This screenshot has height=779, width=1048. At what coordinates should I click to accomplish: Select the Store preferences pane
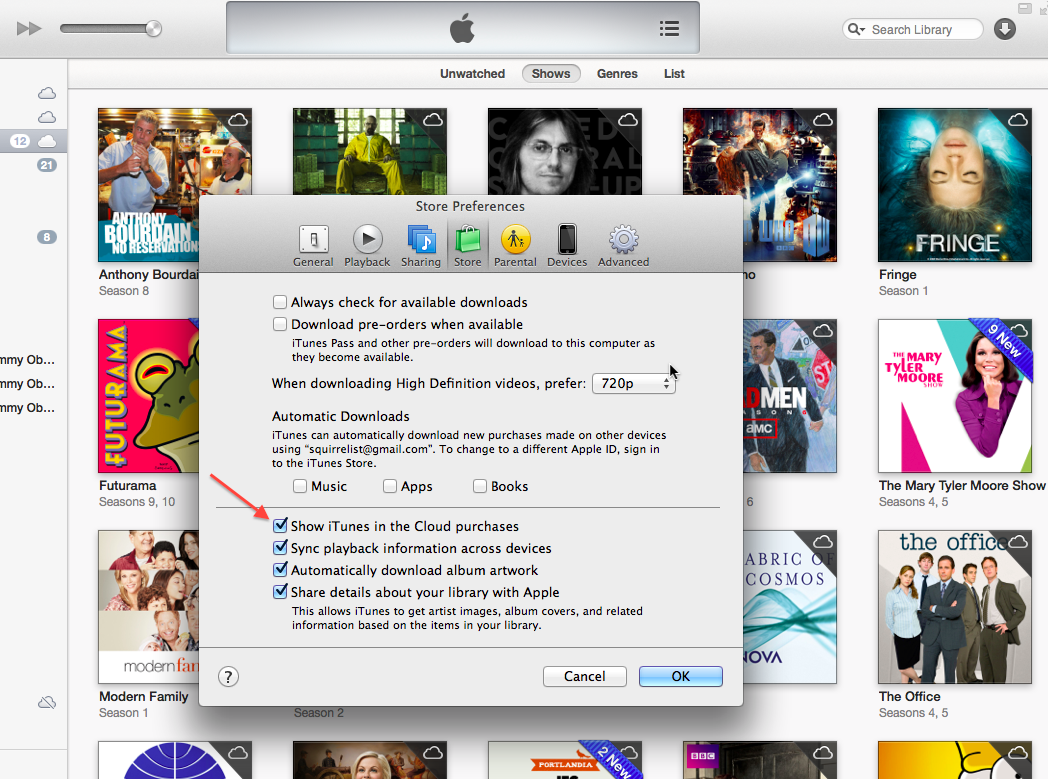(468, 246)
